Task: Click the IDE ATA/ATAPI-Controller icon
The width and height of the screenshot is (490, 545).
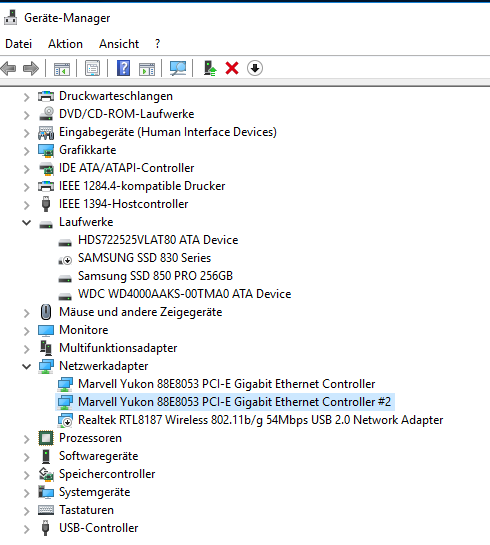Action: pyautogui.click(x=46, y=168)
